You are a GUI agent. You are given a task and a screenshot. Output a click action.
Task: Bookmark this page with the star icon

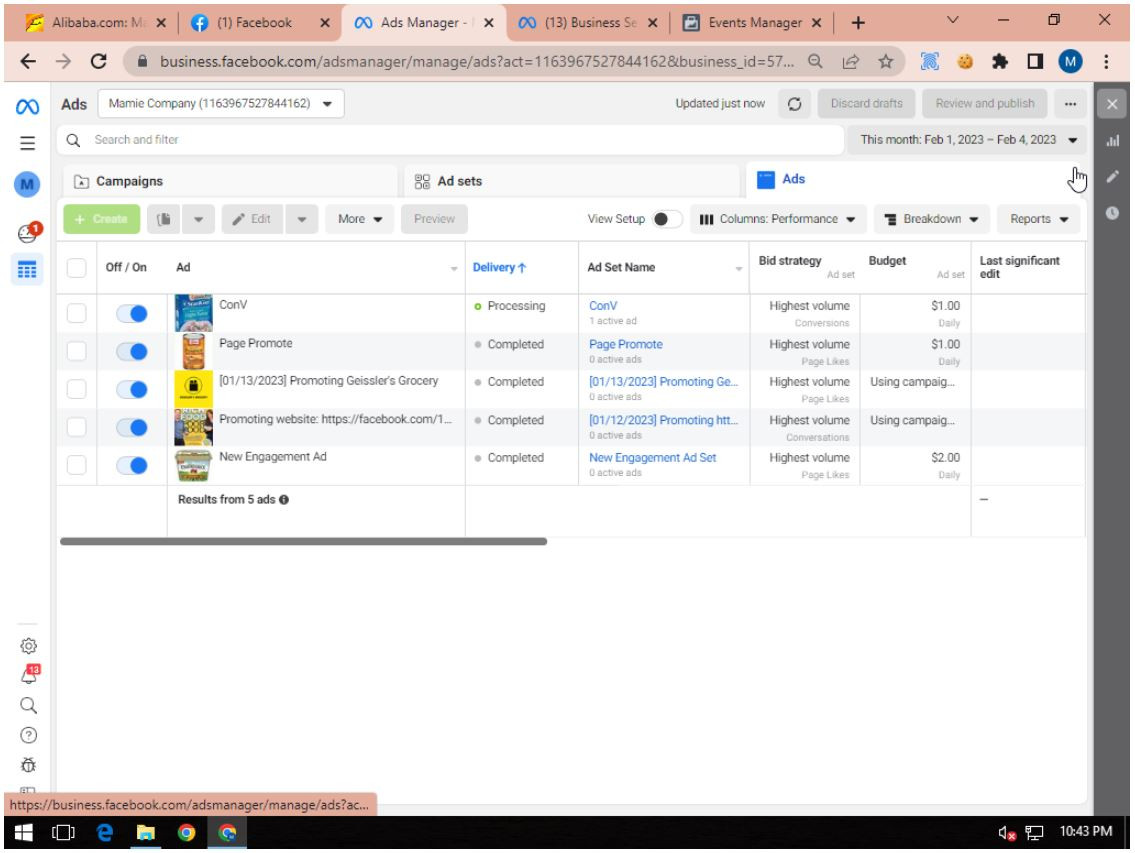885,62
